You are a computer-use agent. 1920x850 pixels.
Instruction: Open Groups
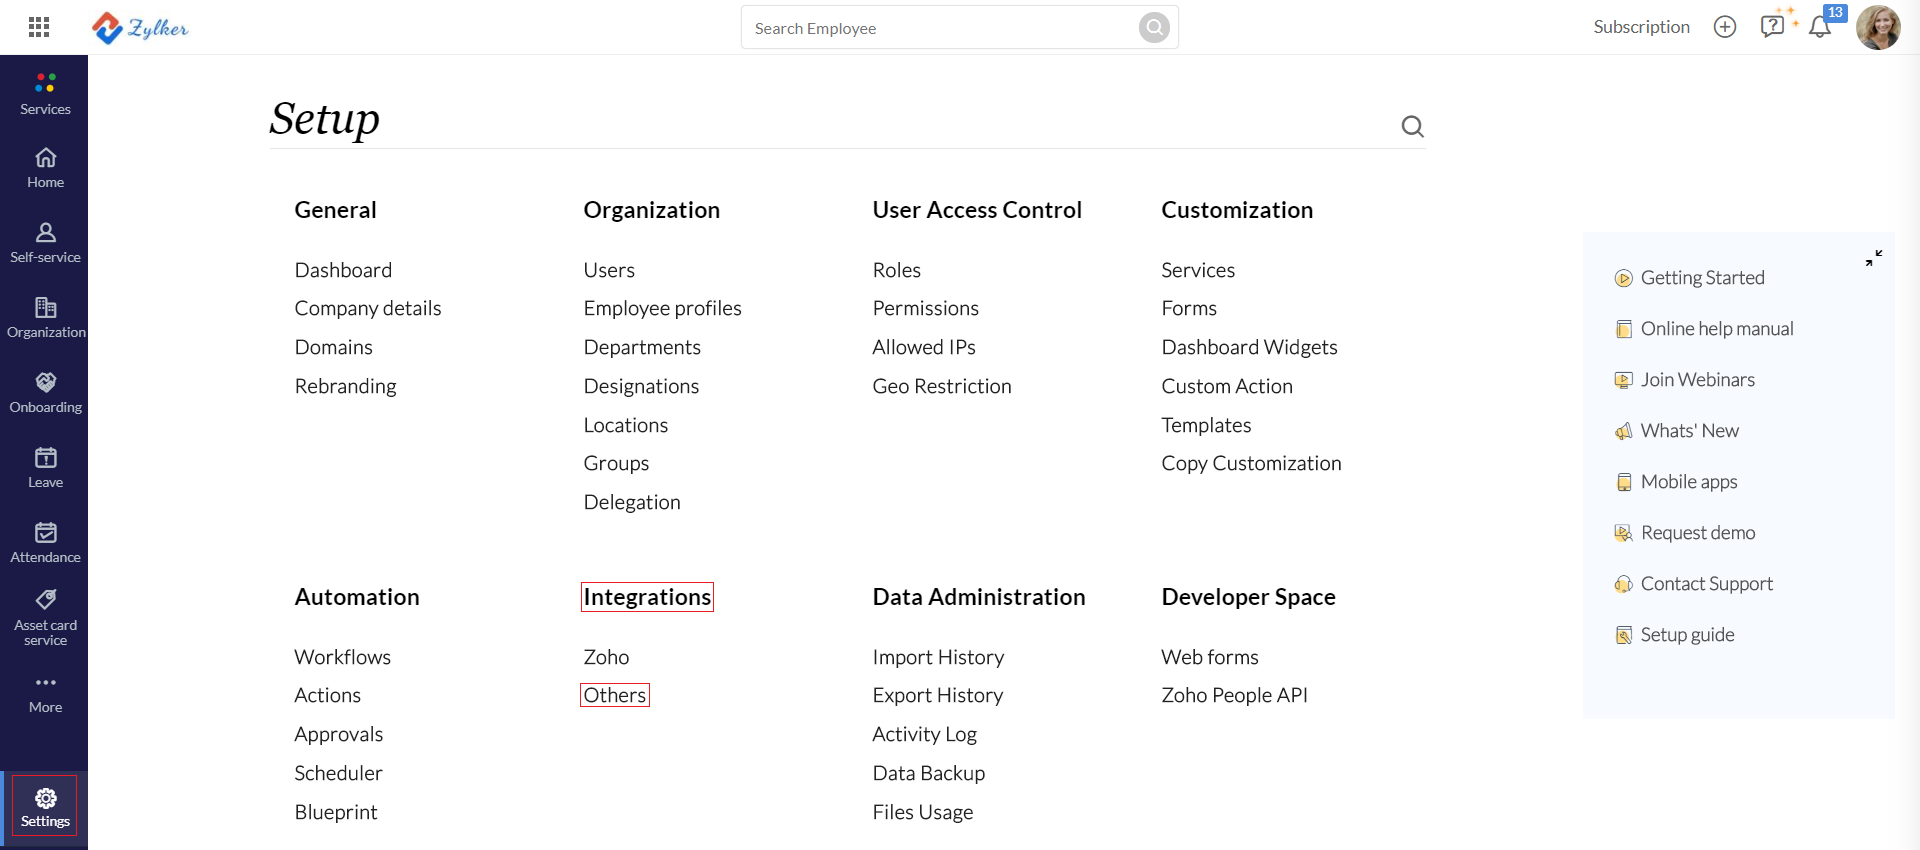click(x=616, y=464)
